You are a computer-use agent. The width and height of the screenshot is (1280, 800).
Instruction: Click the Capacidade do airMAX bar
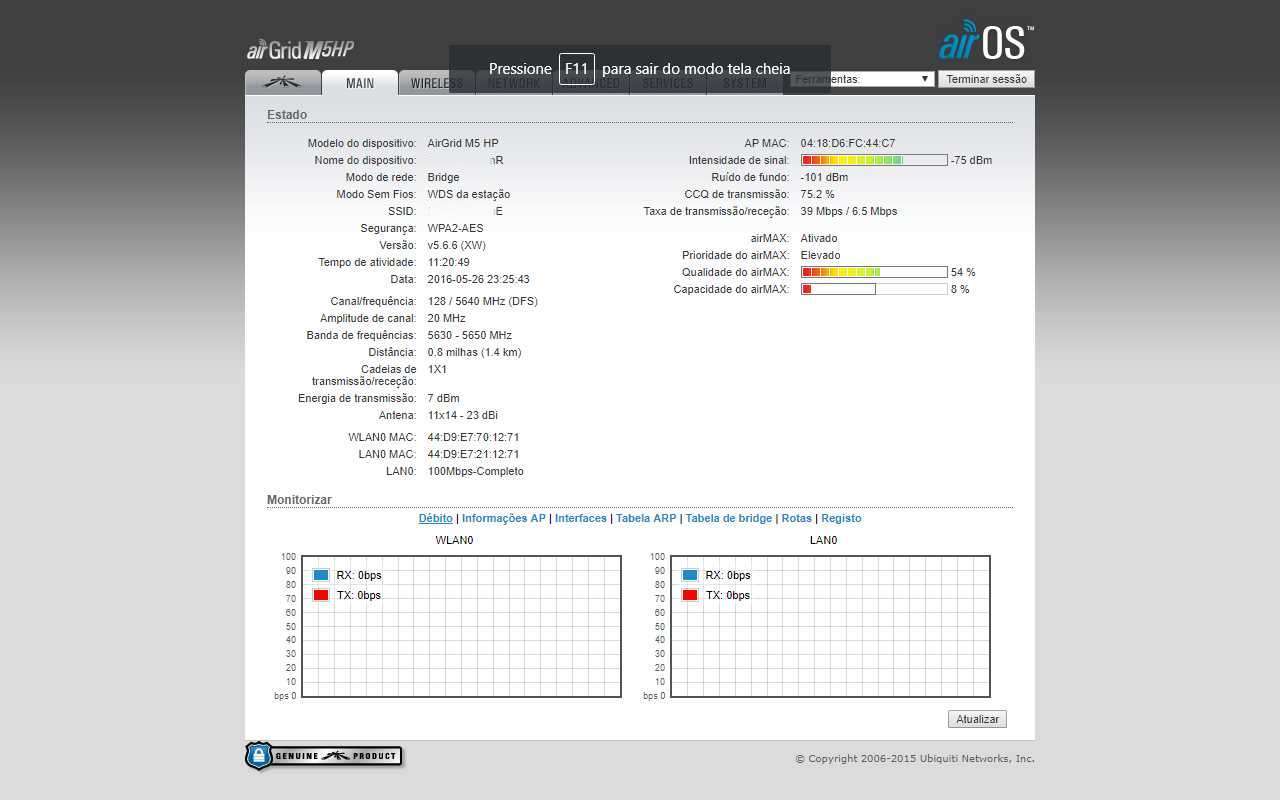tap(874, 289)
